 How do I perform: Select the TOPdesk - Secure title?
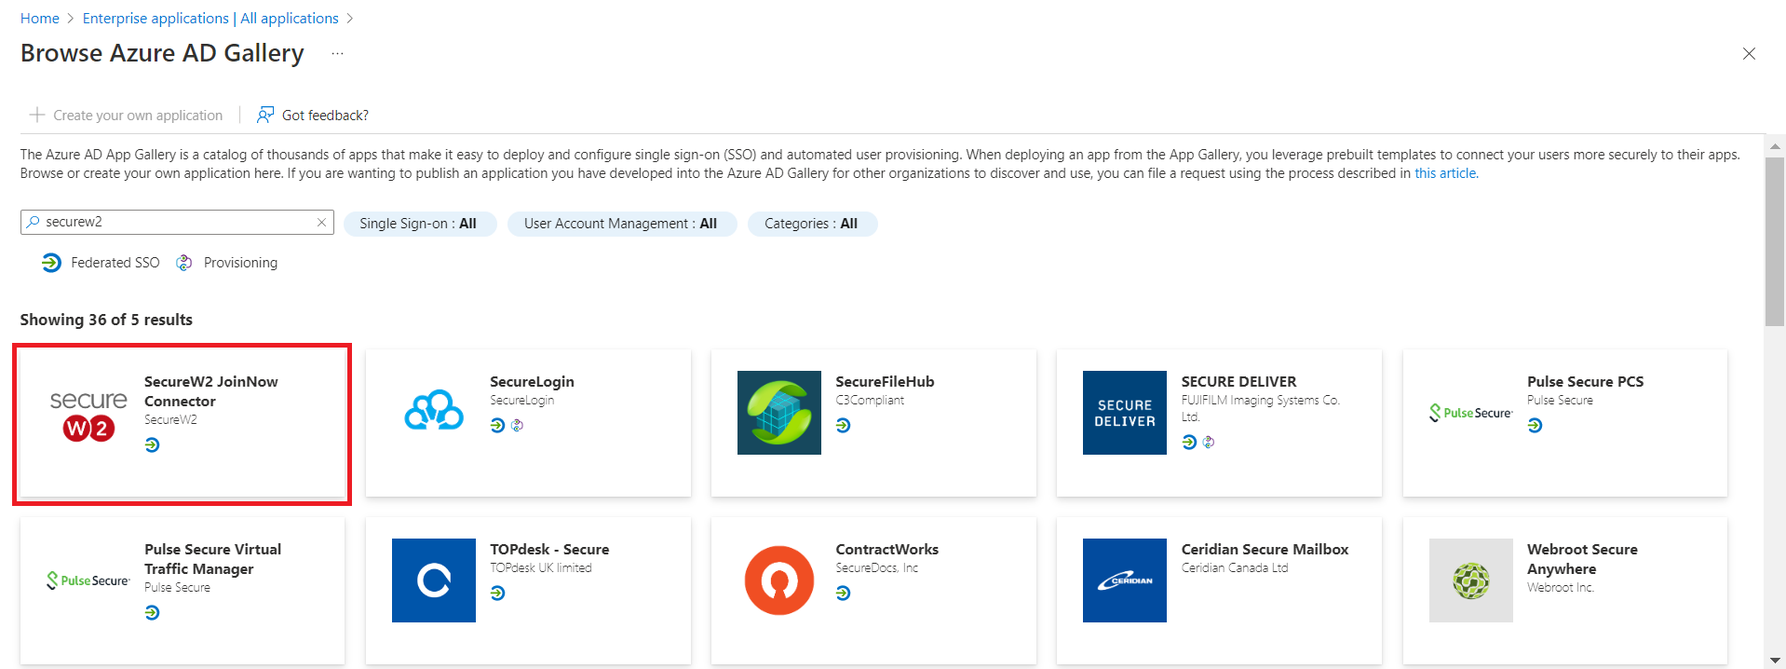click(549, 549)
